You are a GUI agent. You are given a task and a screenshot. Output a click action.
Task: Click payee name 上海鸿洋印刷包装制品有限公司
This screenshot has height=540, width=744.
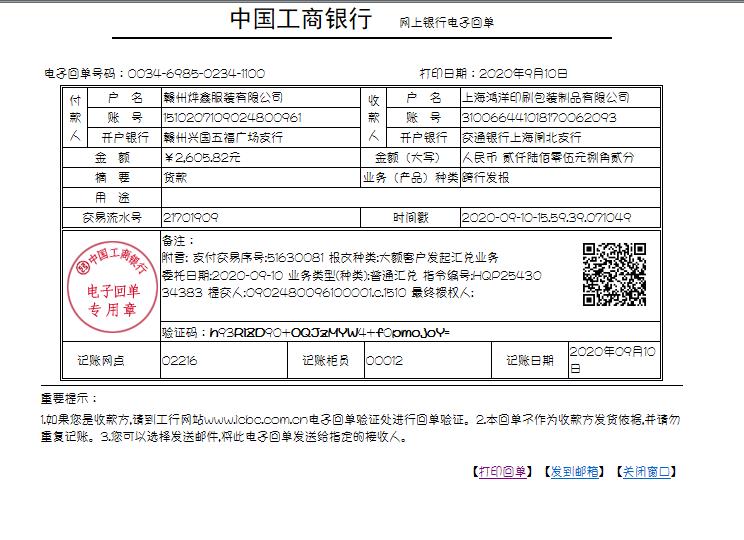546,98
